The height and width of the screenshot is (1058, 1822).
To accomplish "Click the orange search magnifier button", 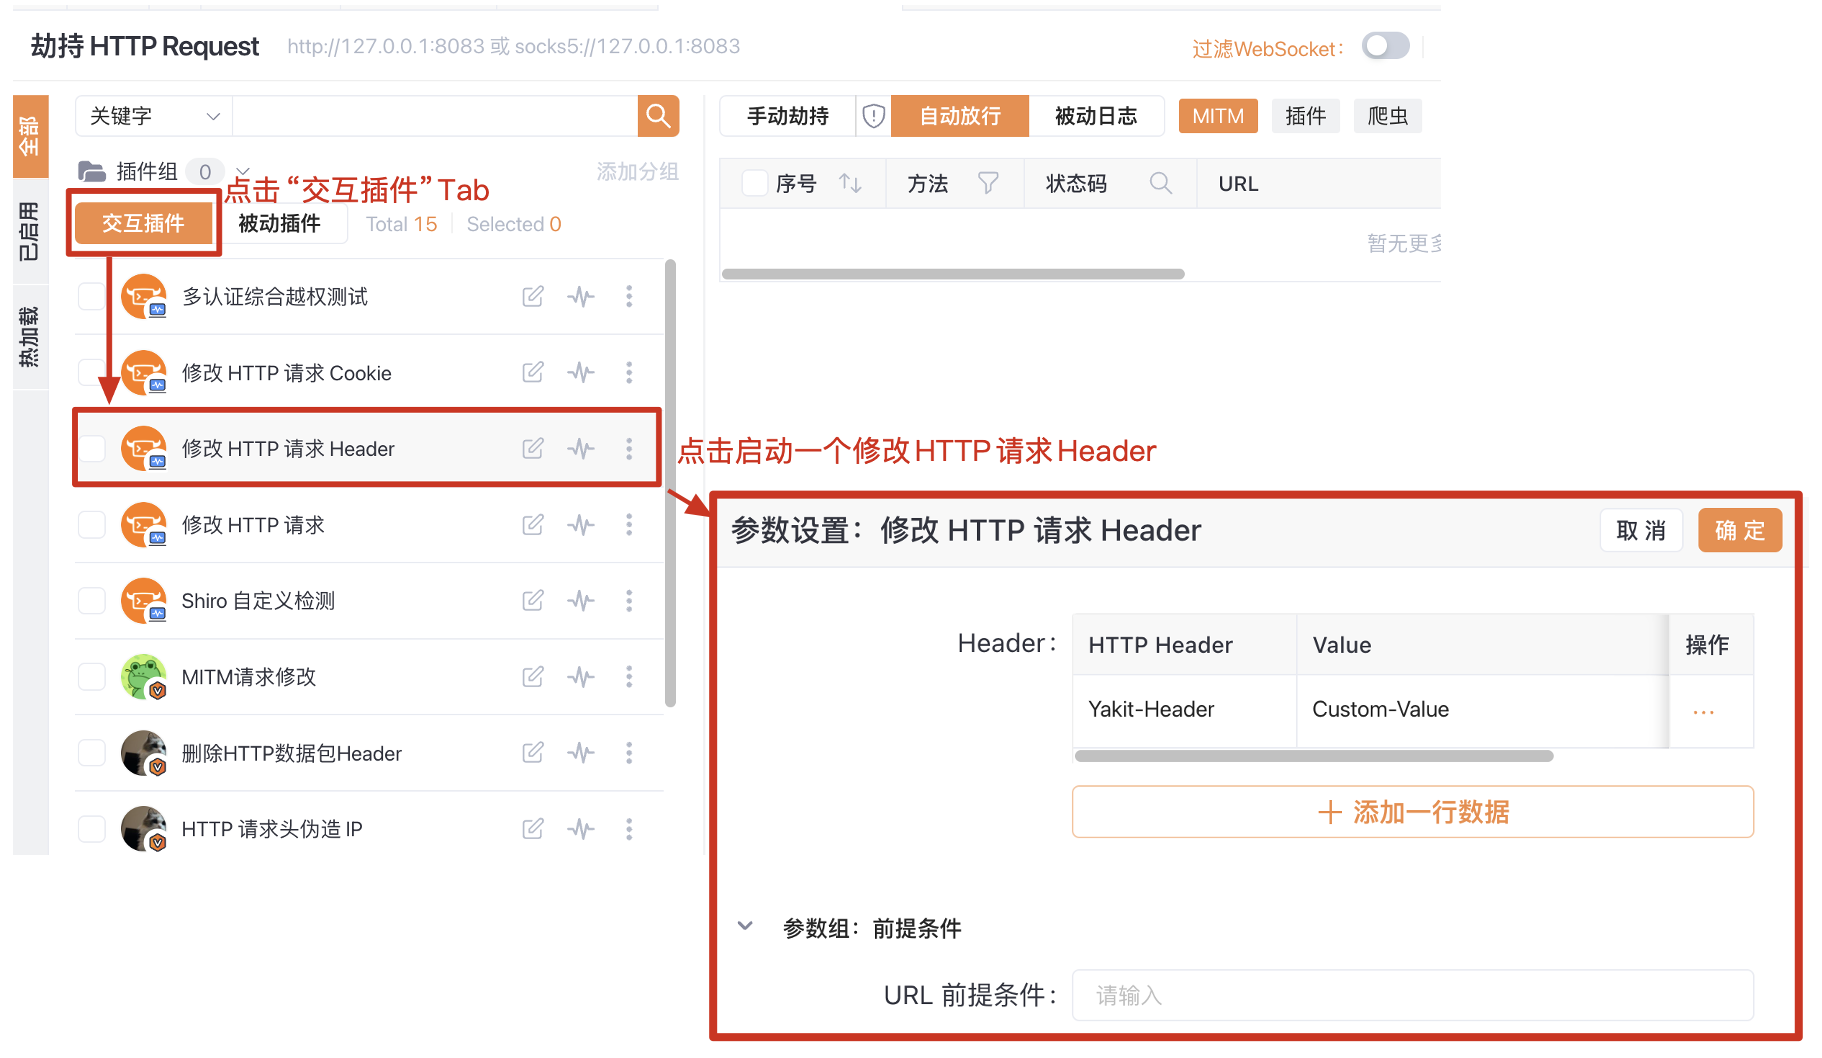I will [x=658, y=116].
